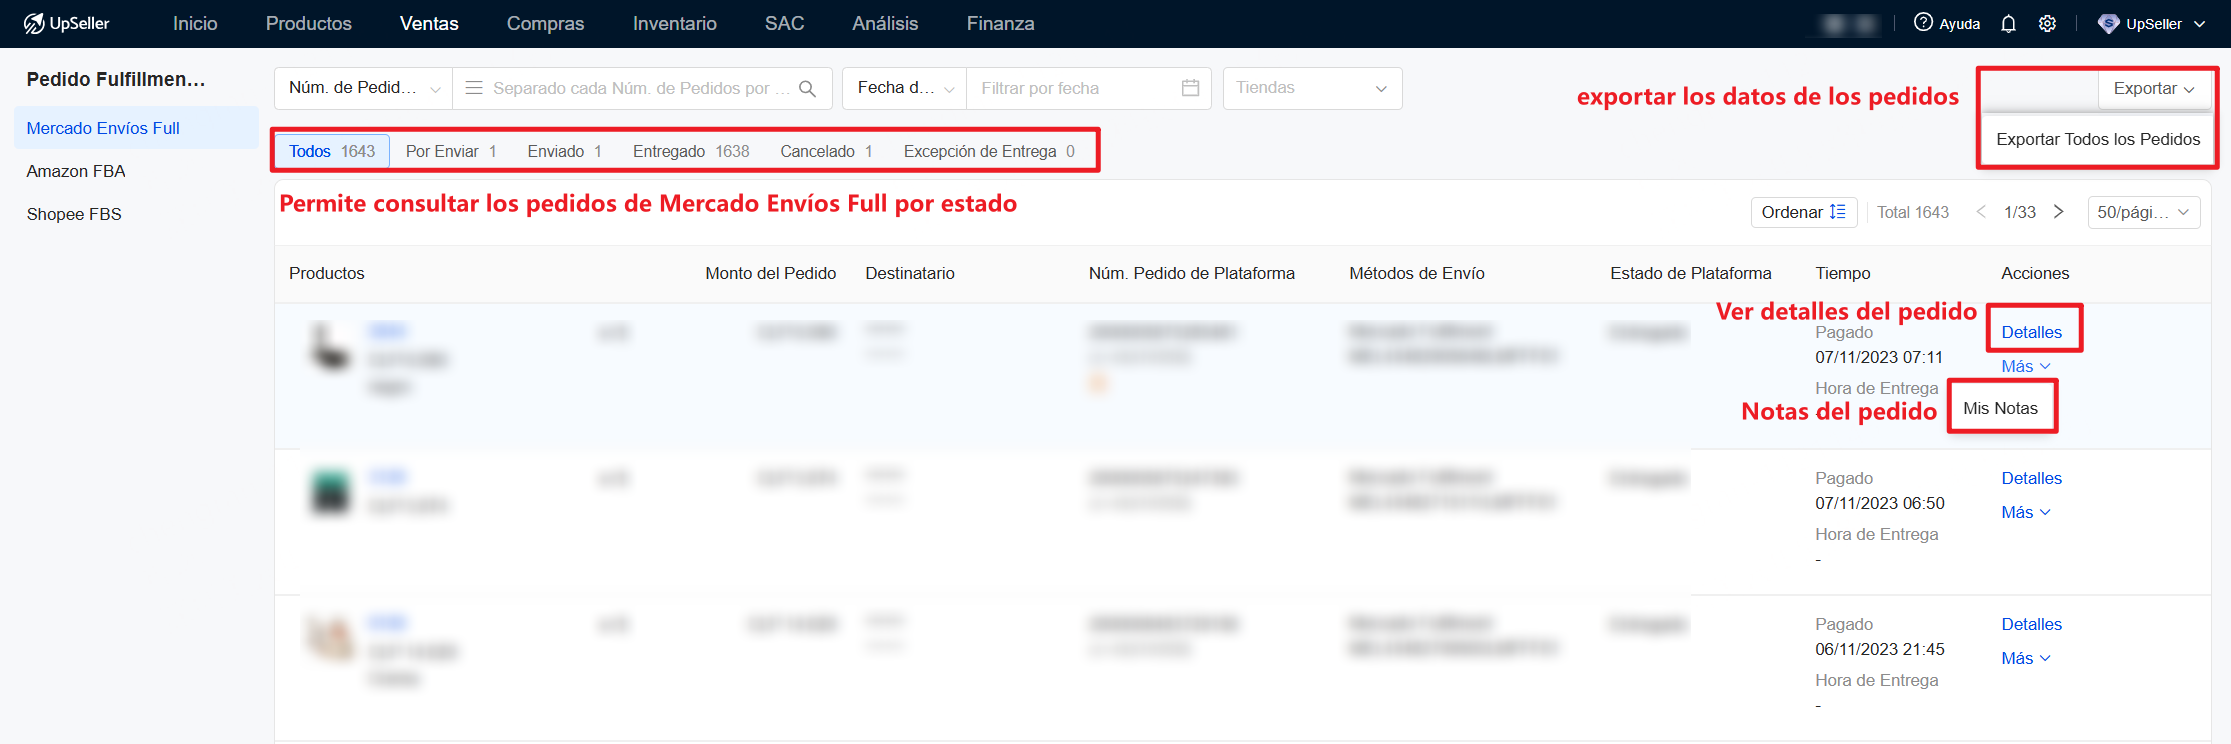Click Núm. Pedido de Plataforma header
Screen dimensions: 2231x744
(1191, 273)
